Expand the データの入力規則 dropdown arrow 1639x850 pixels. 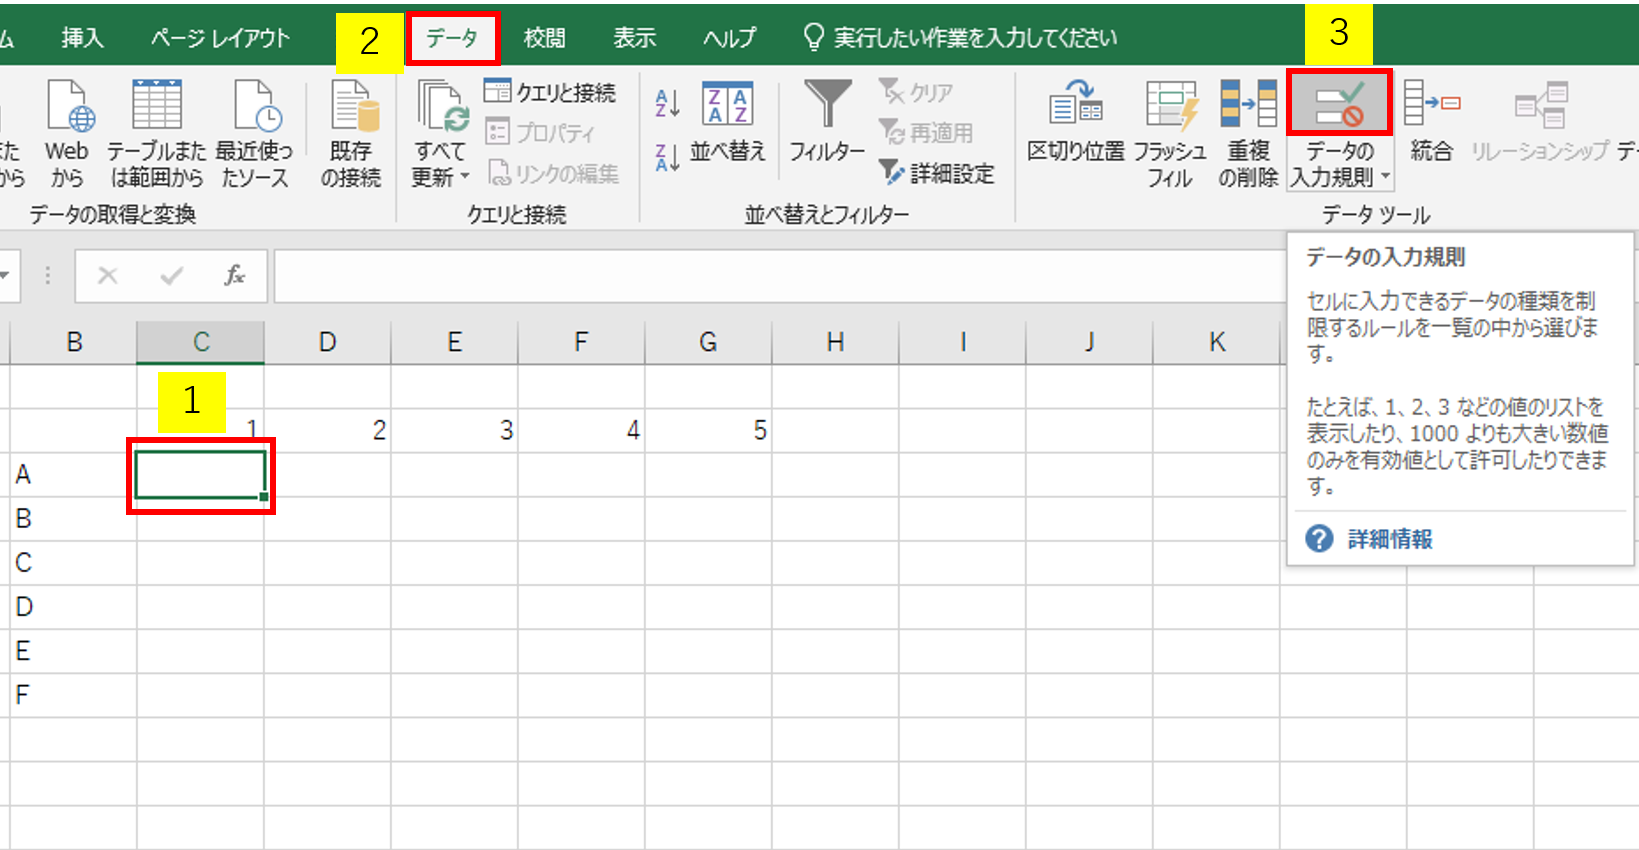tap(1385, 178)
